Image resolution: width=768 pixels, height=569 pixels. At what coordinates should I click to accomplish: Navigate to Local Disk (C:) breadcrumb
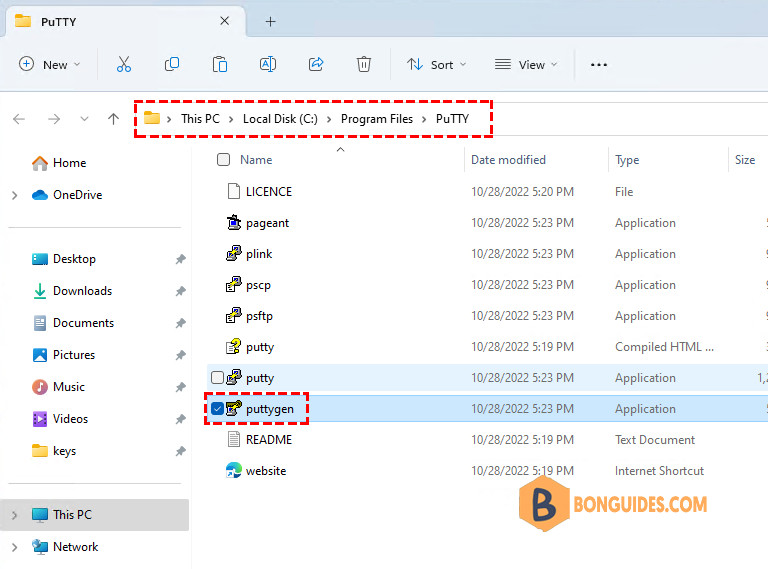tap(280, 119)
